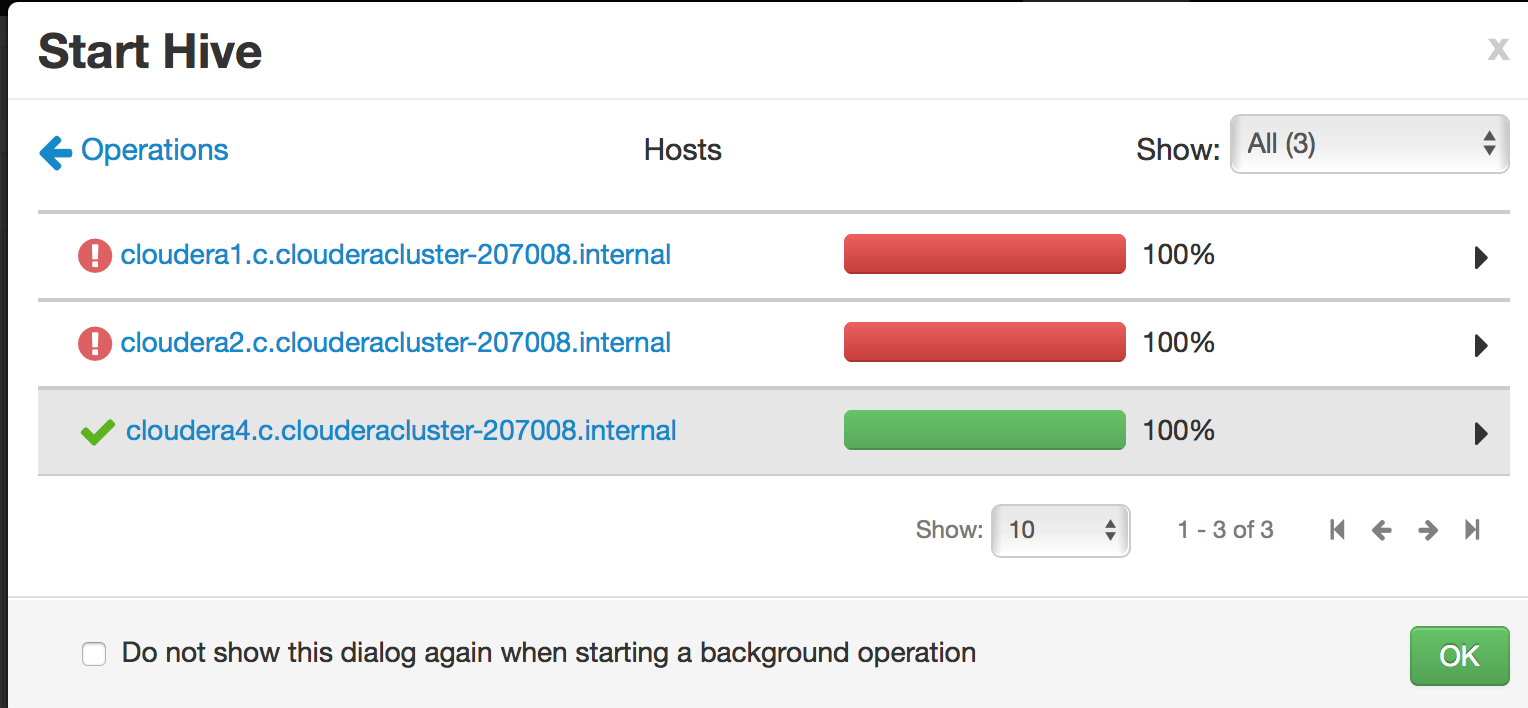This screenshot has height=708, width=1528.
Task: Expand details for cloudera2 host row
Action: 1479,345
